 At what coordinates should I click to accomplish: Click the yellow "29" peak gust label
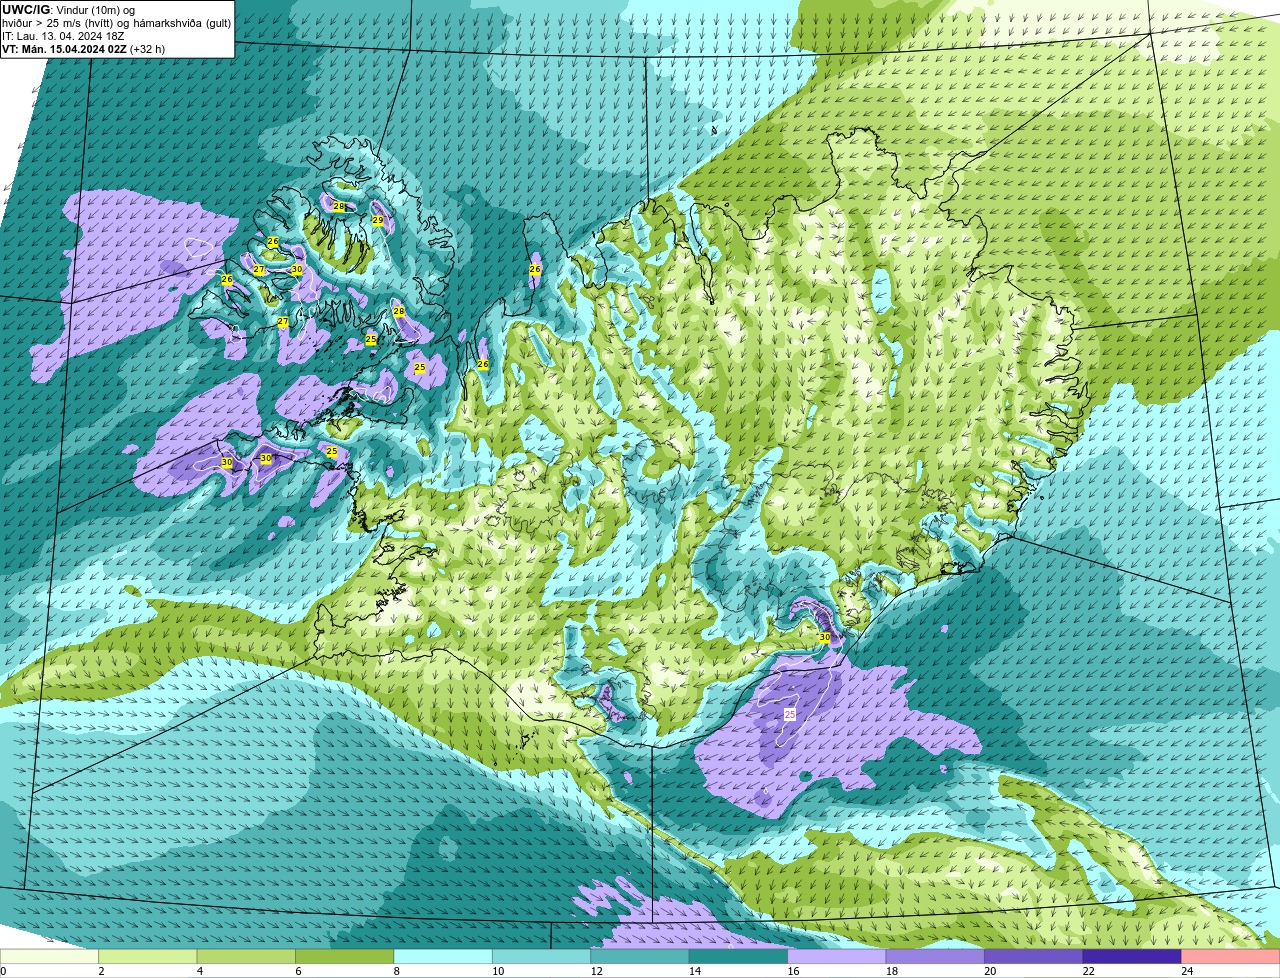(x=378, y=220)
